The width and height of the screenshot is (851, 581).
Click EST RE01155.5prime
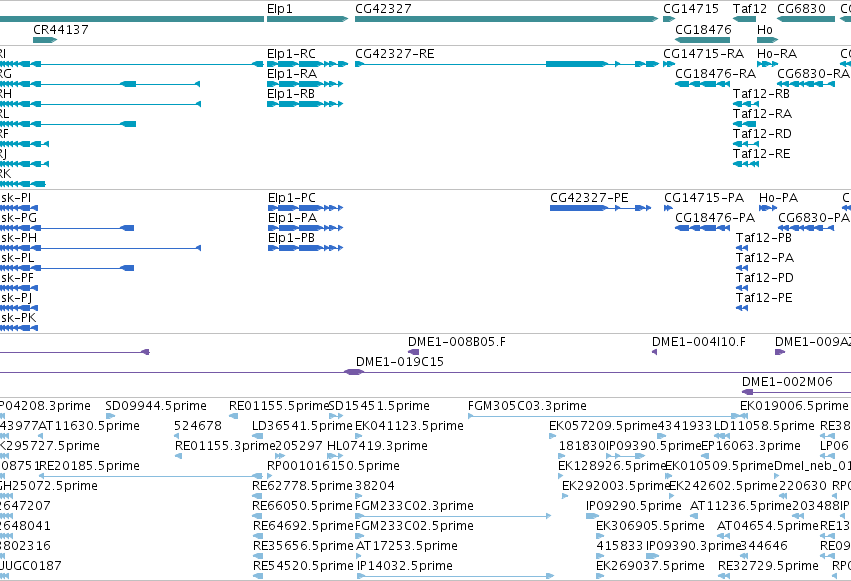(x=233, y=416)
